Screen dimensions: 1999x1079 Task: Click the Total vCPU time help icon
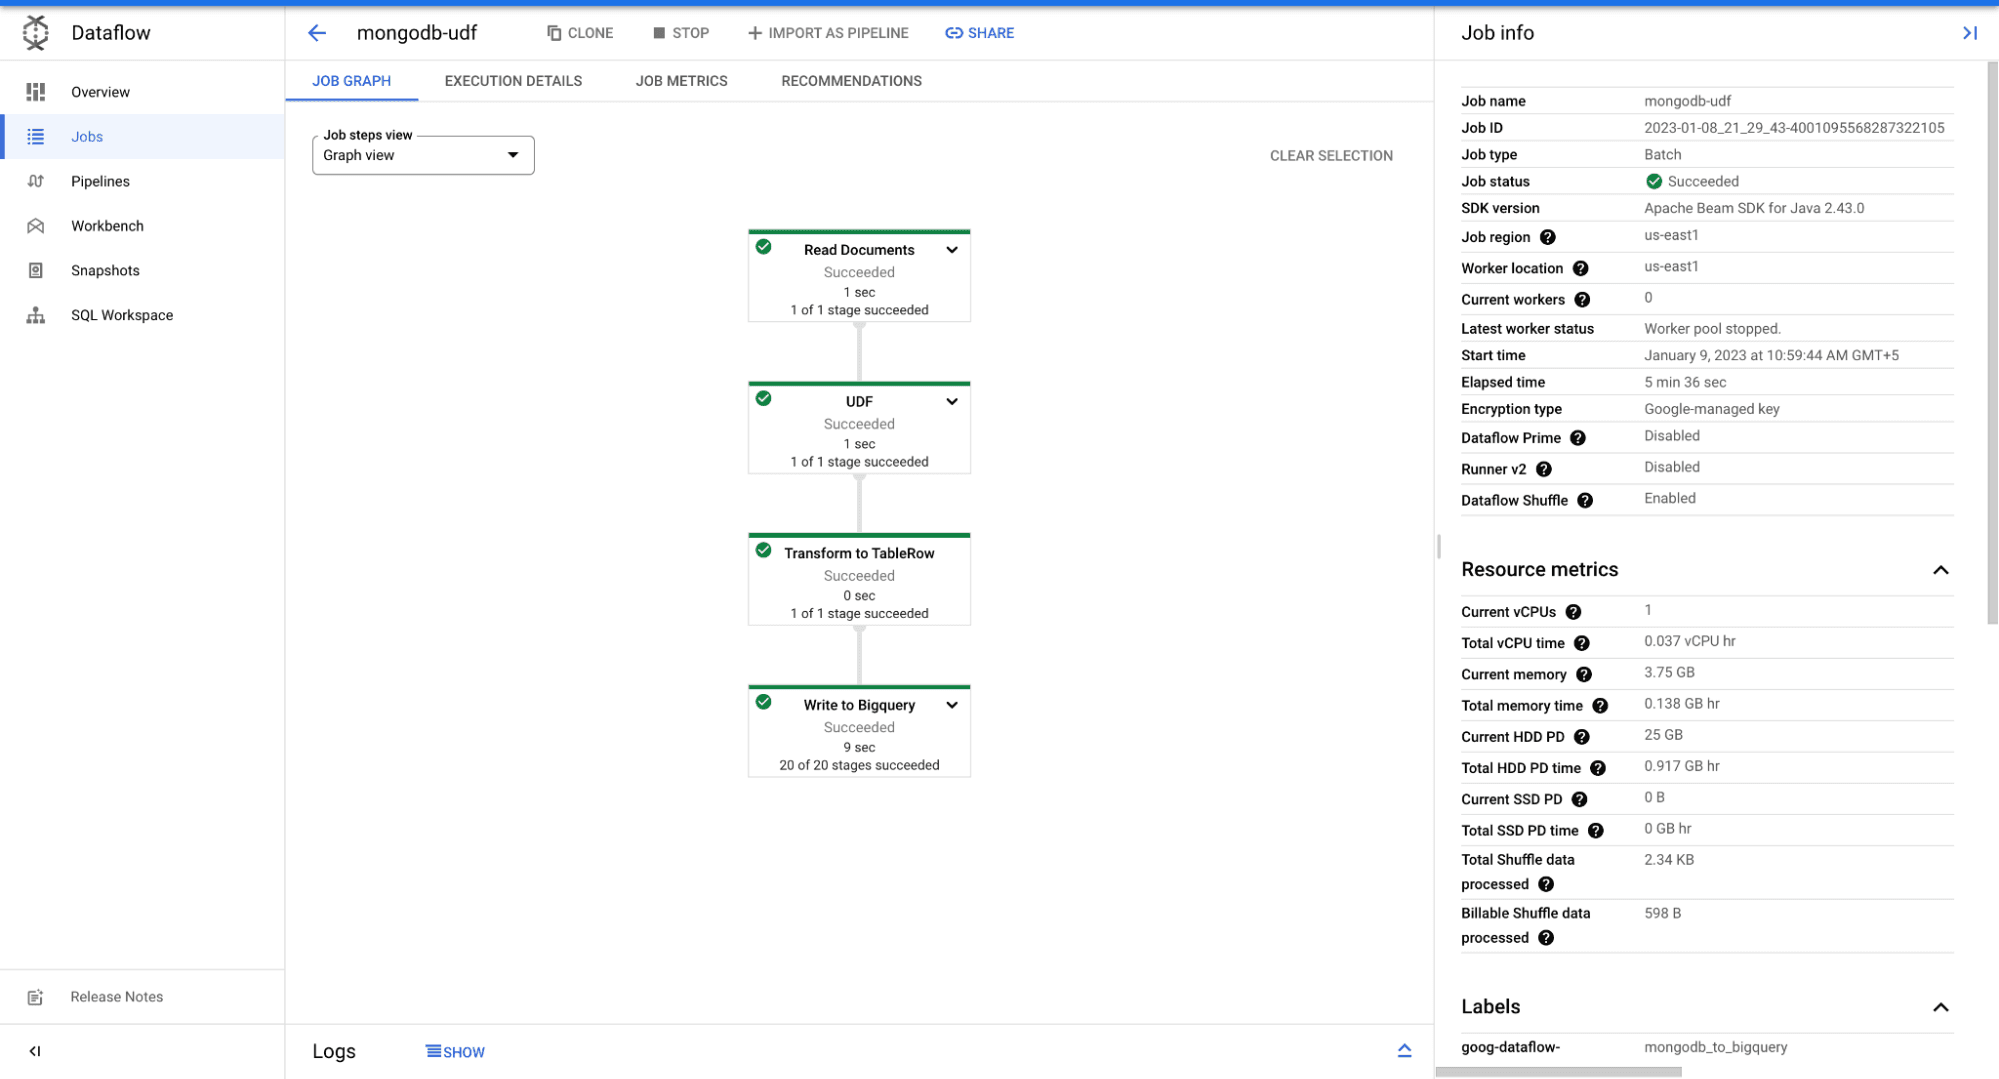tap(1581, 643)
